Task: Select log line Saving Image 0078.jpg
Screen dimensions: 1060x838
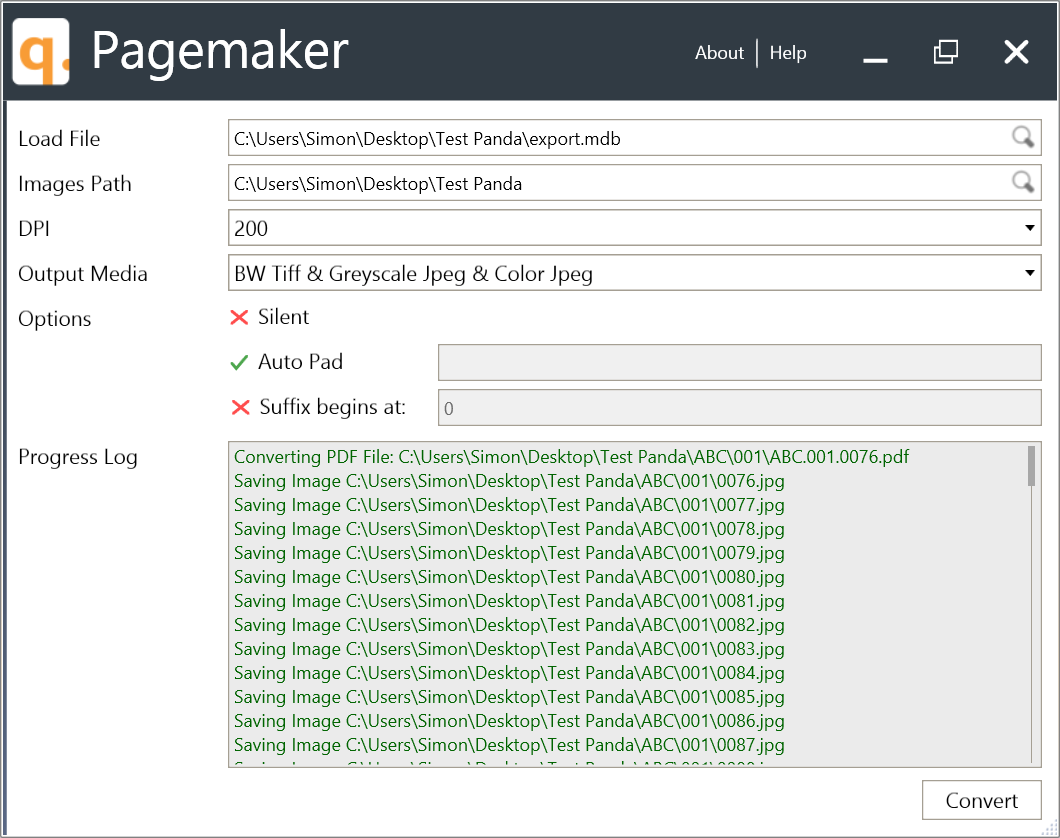Action: (509, 529)
